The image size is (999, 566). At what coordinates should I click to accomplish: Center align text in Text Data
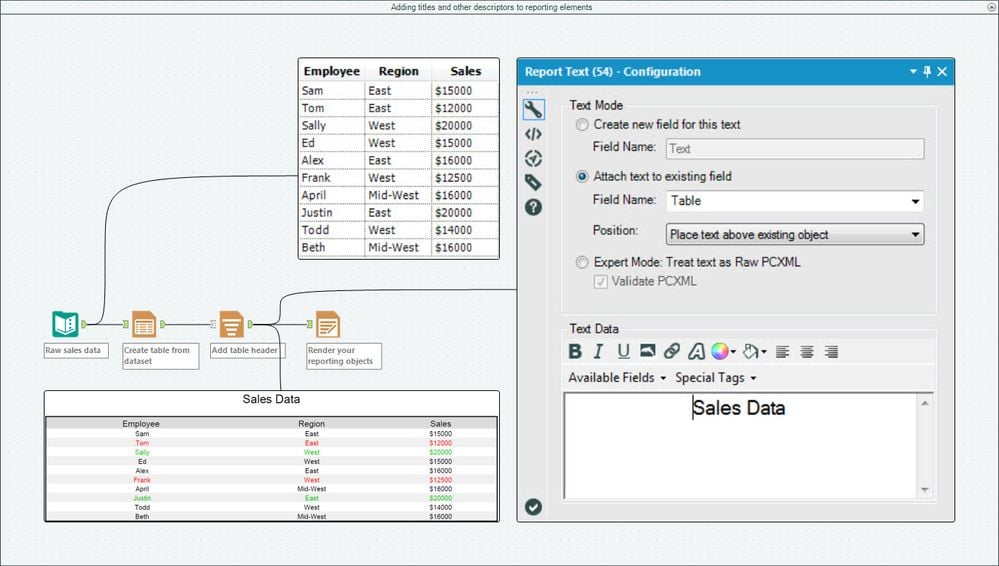pyautogui.click(x=807, y=351)
